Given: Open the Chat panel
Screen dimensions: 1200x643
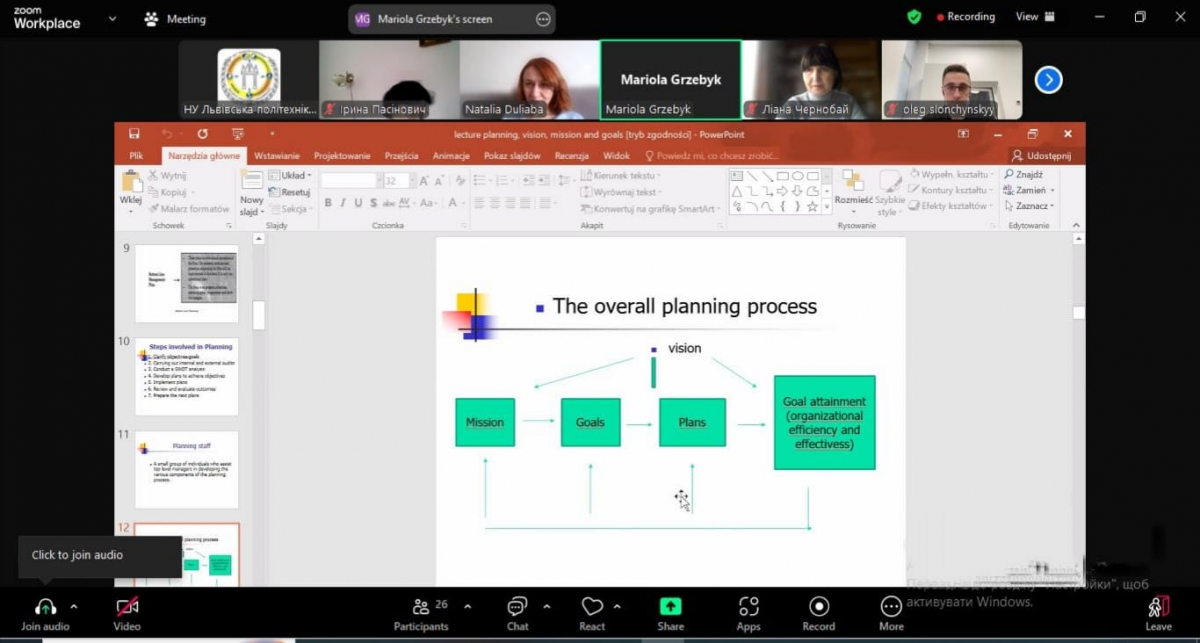Looking at the screenshot, I should [517, 607].
